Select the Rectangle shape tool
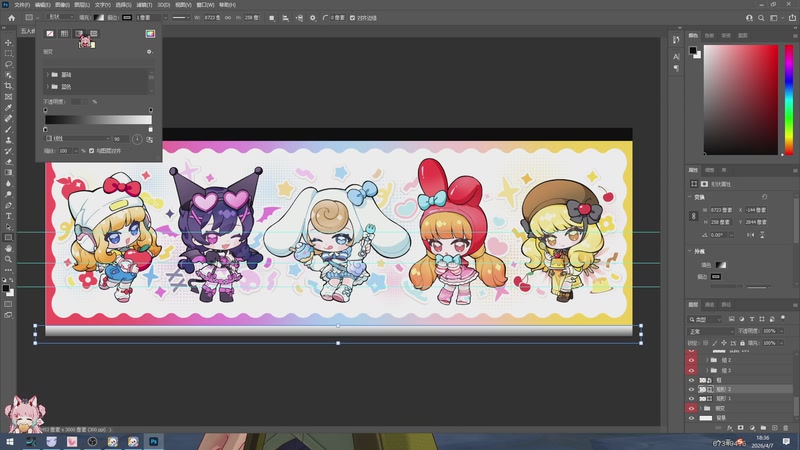The height and width of the screenshot is (450, 800). point(8,237)
